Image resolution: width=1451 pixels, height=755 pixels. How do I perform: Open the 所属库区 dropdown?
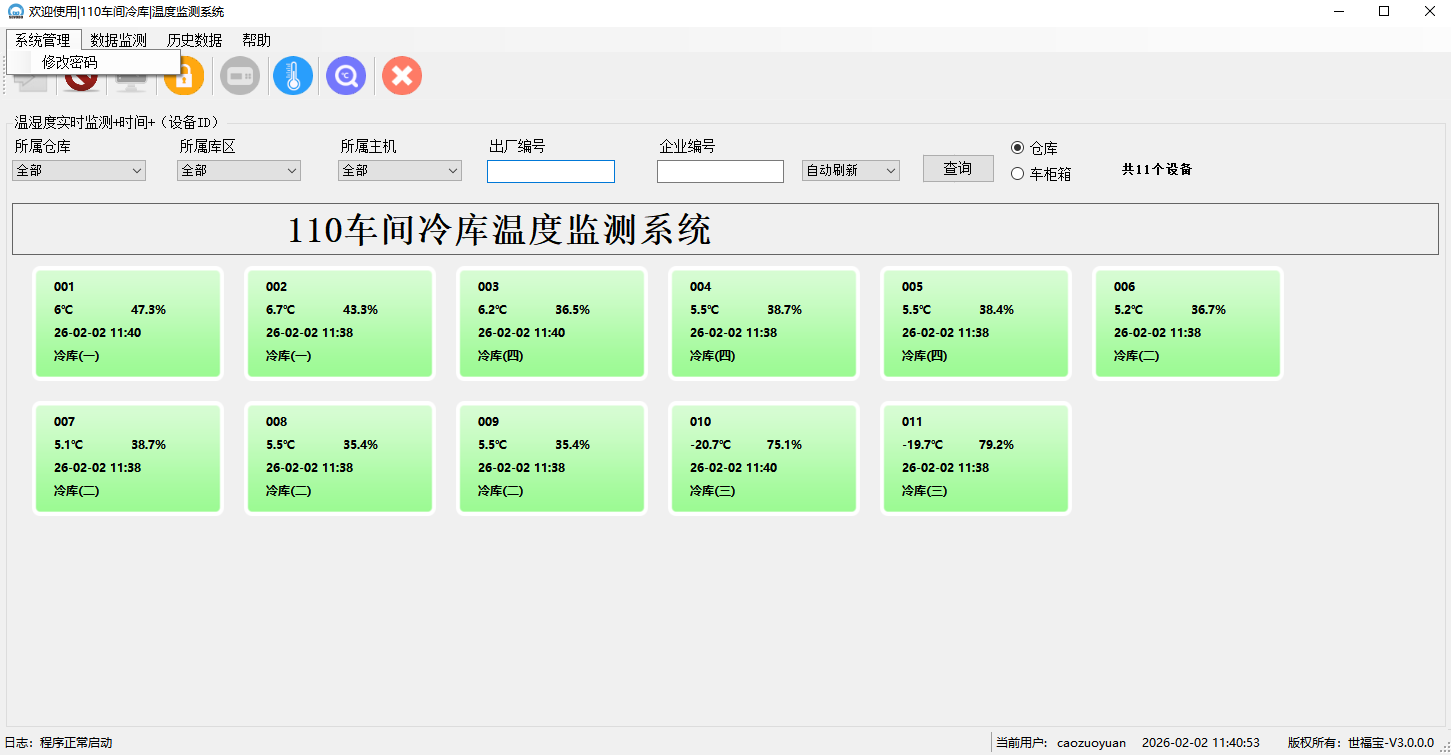click(x=239, y=171)
